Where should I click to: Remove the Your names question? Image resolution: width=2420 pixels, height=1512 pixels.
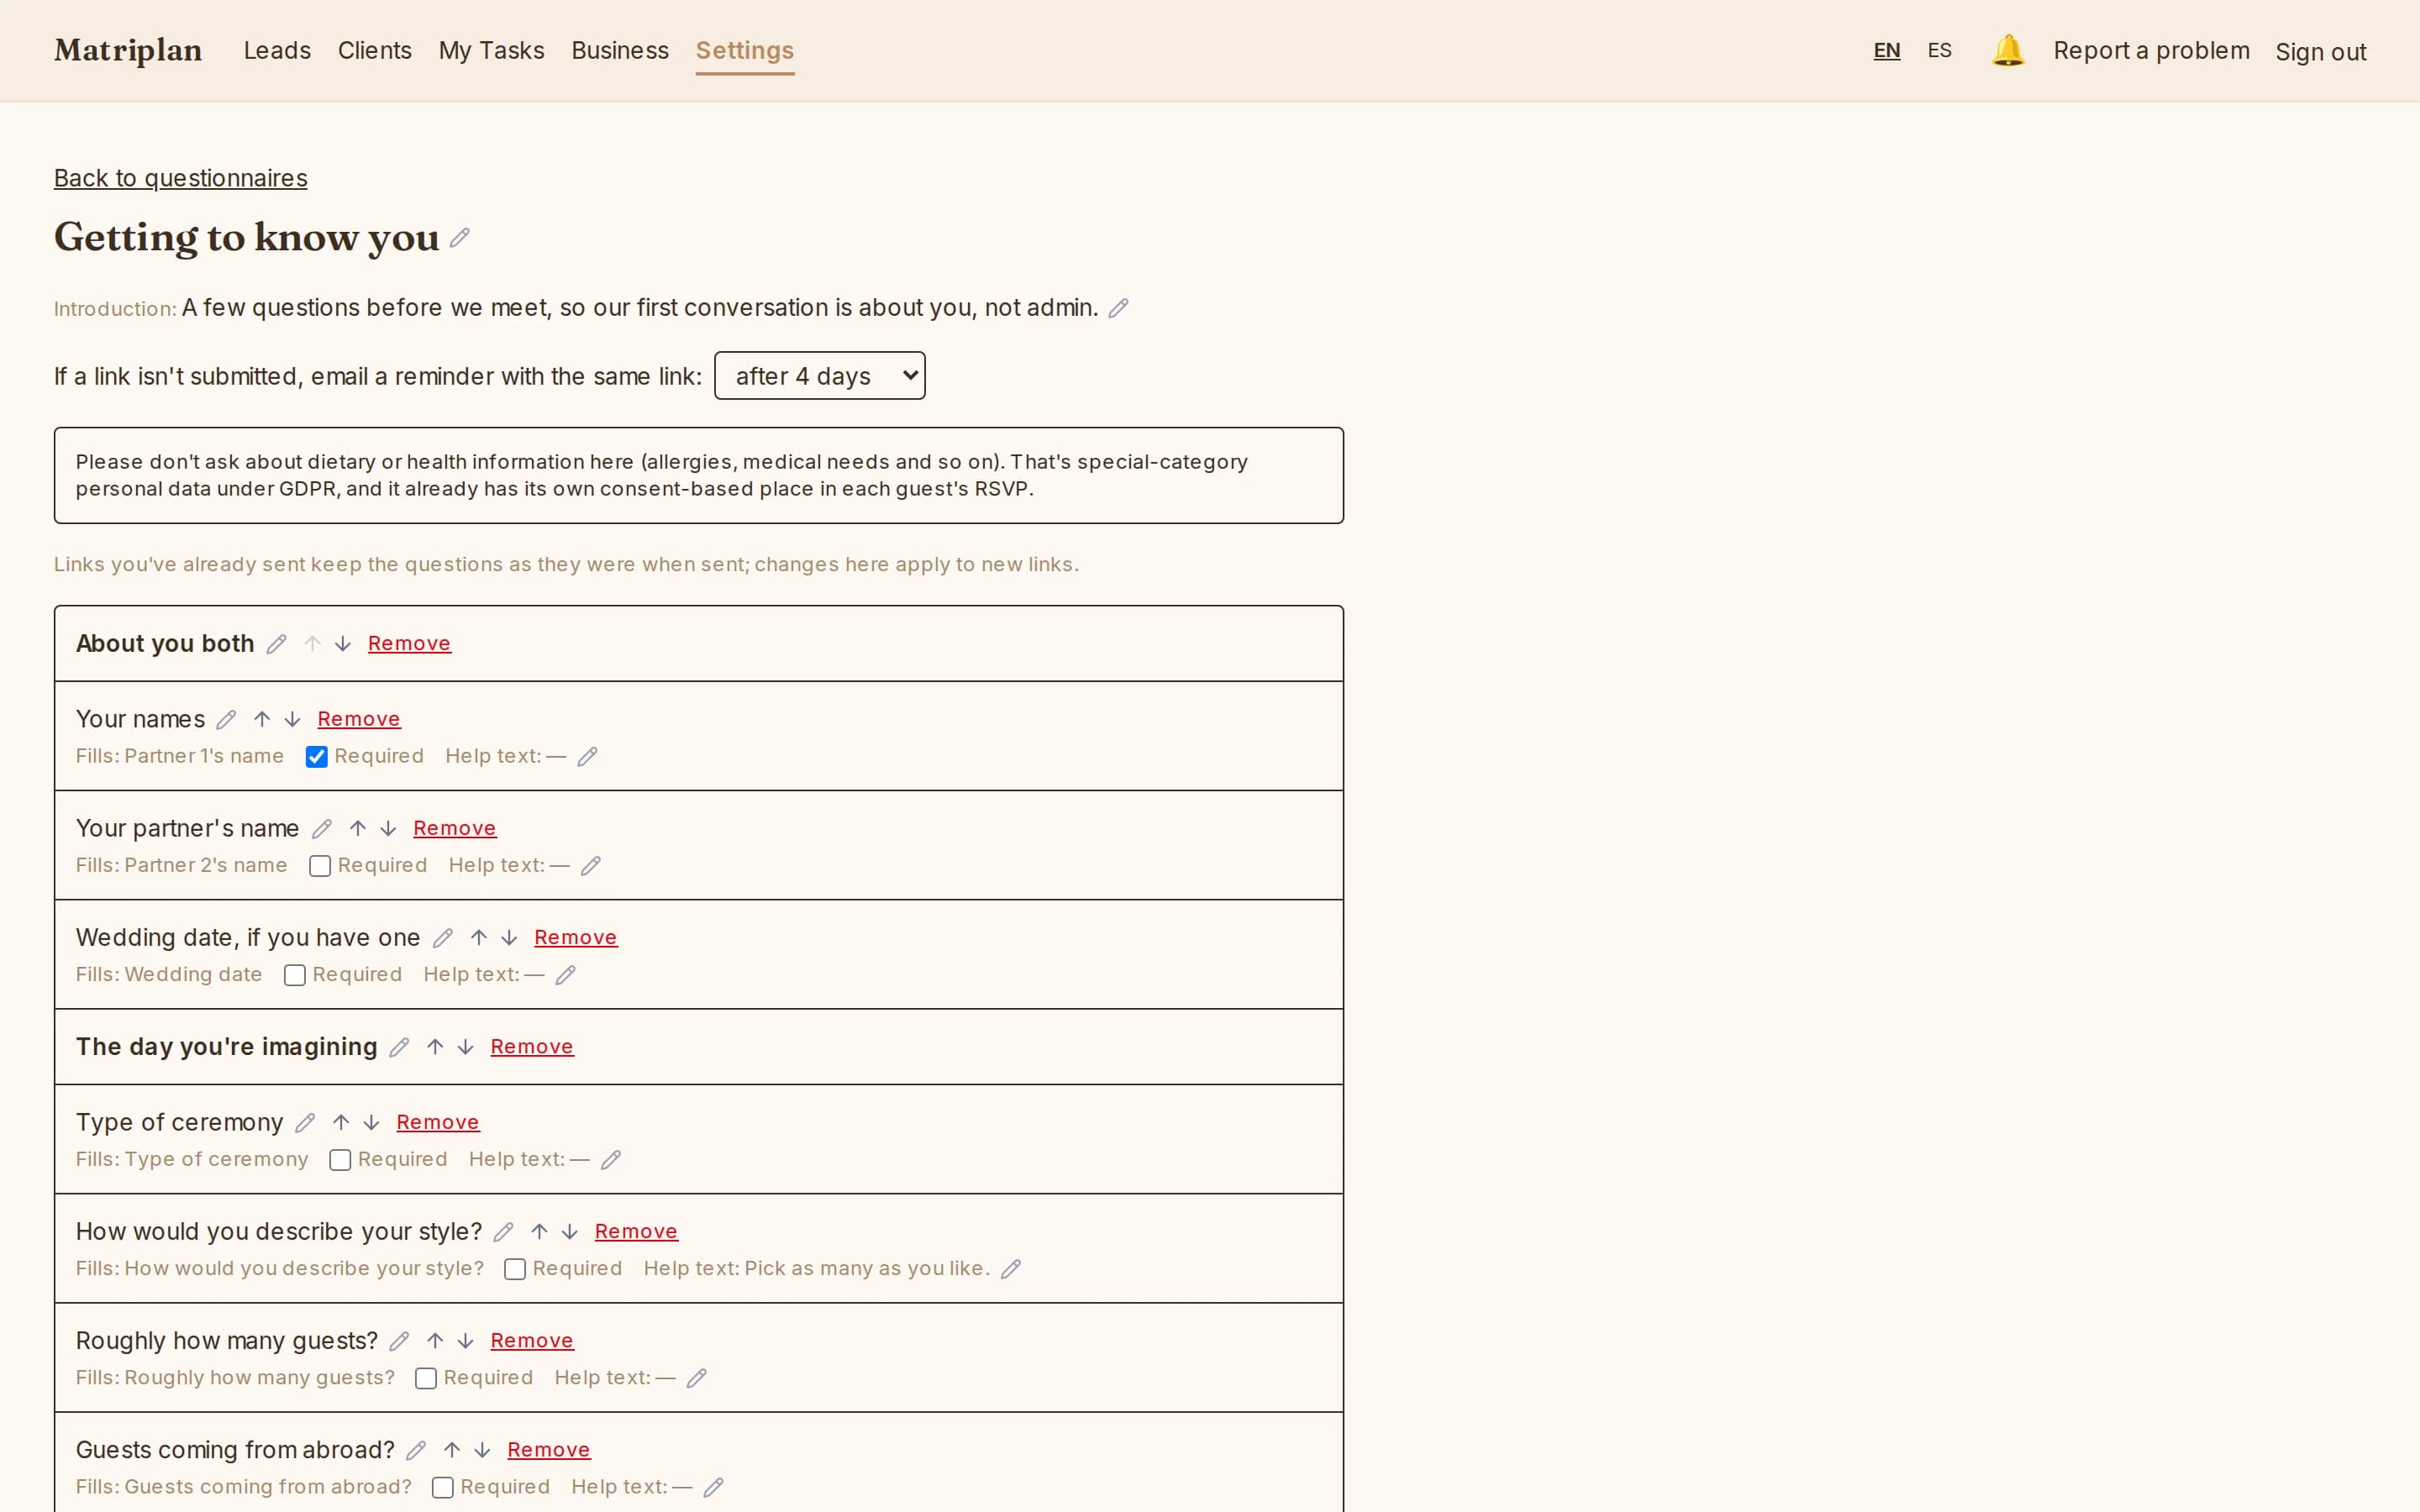(x=359, y=720)
